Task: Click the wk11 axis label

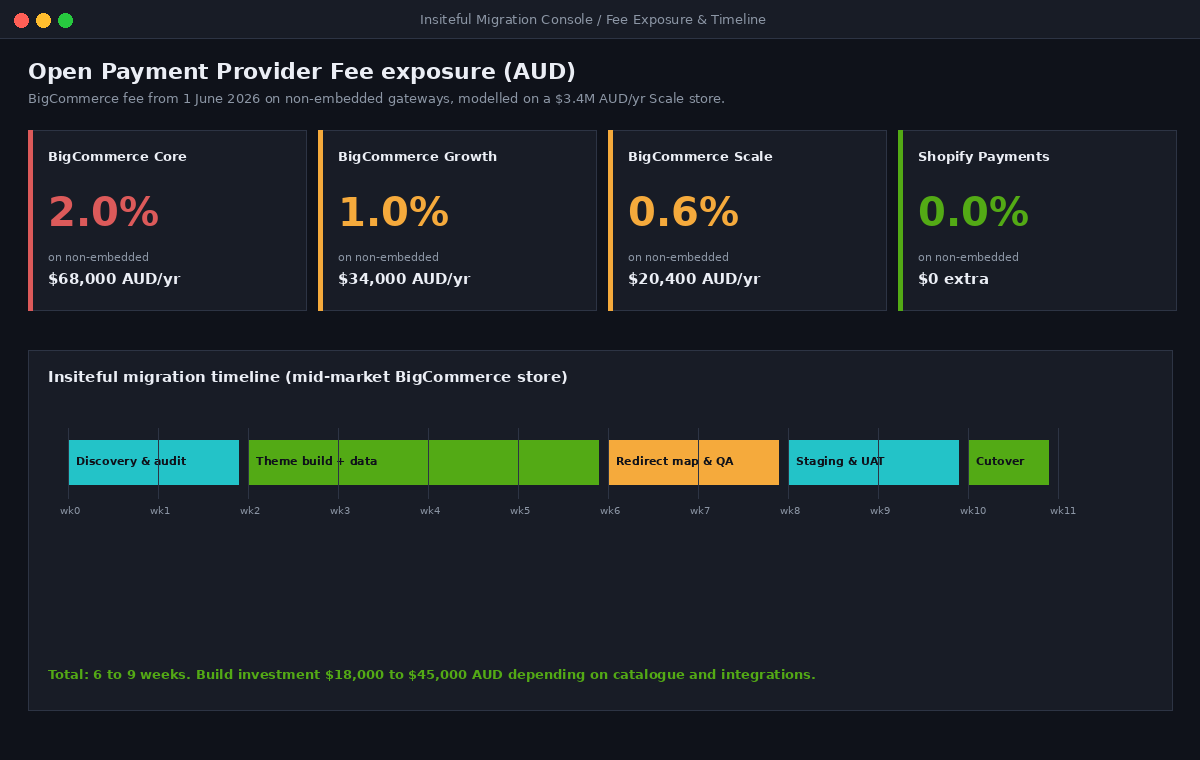Action: pyautogui.click(x=1063, y=511)
